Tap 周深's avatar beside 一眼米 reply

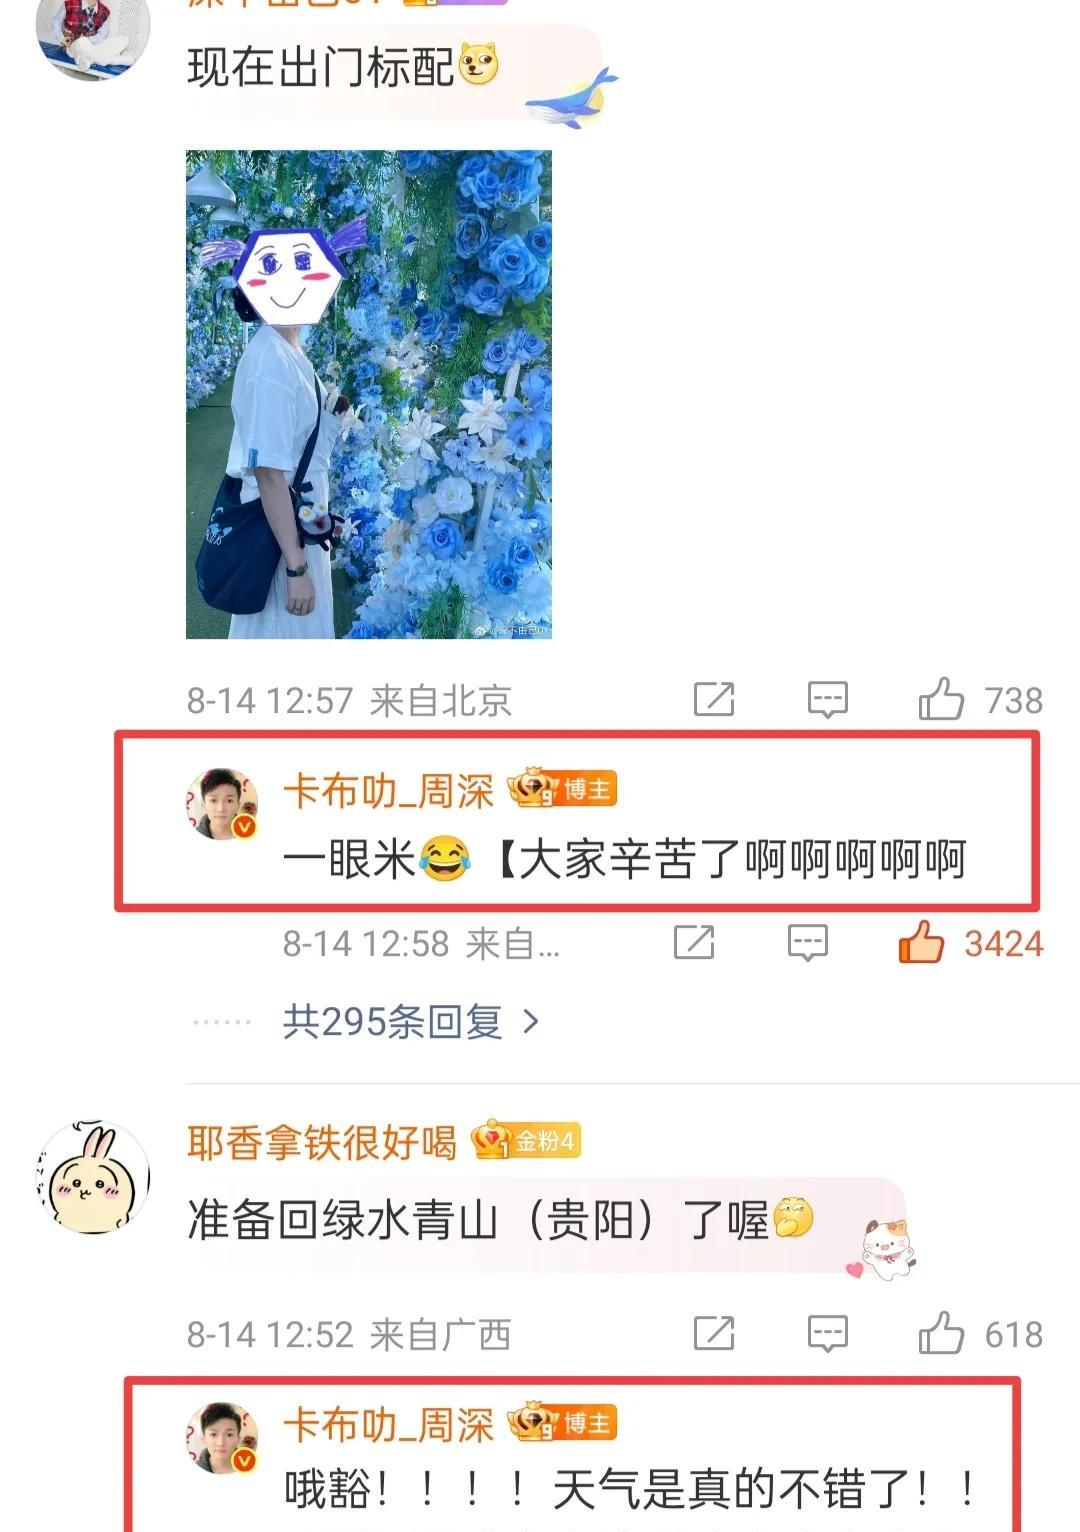pyautogui.click(x=222, y=804)
